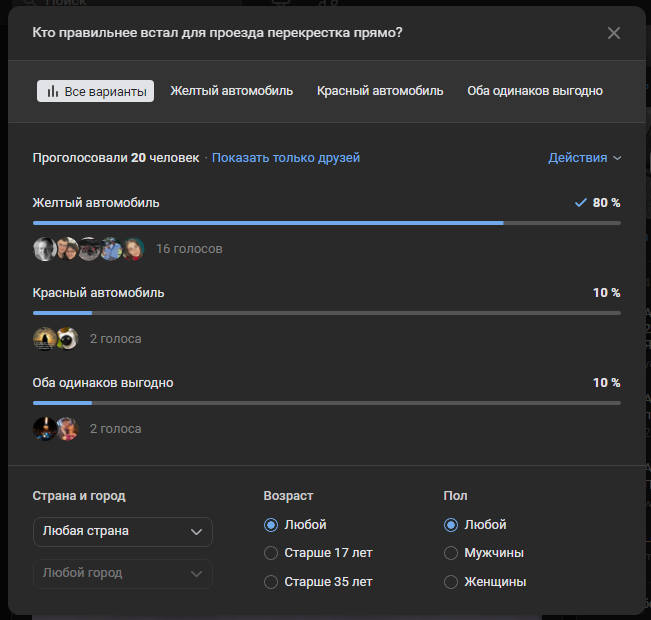Click second avatar under 'Желтый автомобиль'
The image size is (651, 620).
(68, 249)
